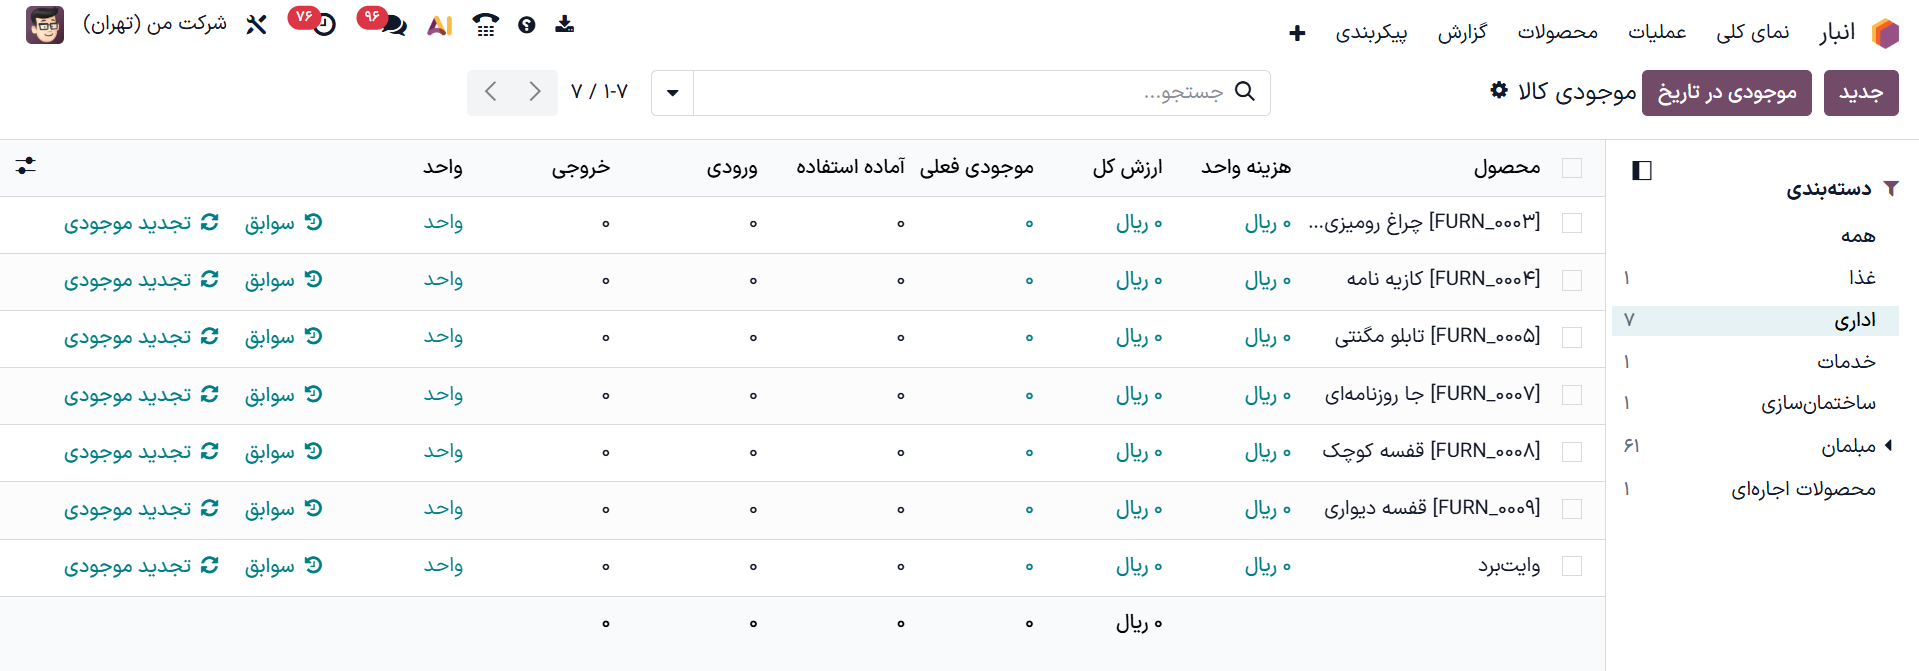This screenshot has width=1919, height=671.
Task: Click the pager counter ۱-۷ / ۷
Action: 599,92
